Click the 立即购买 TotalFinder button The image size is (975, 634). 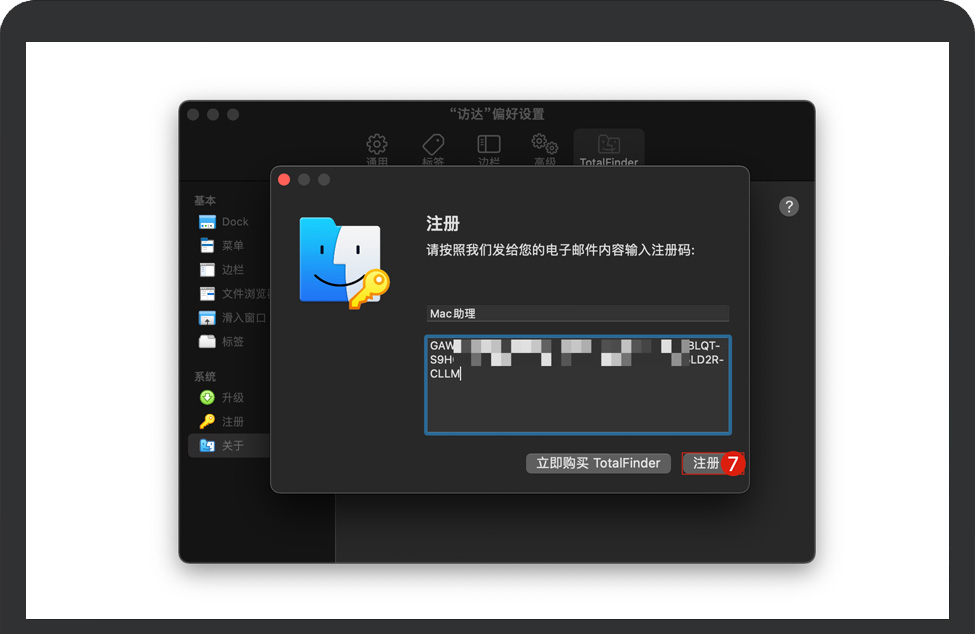click(x=598, y=463)
